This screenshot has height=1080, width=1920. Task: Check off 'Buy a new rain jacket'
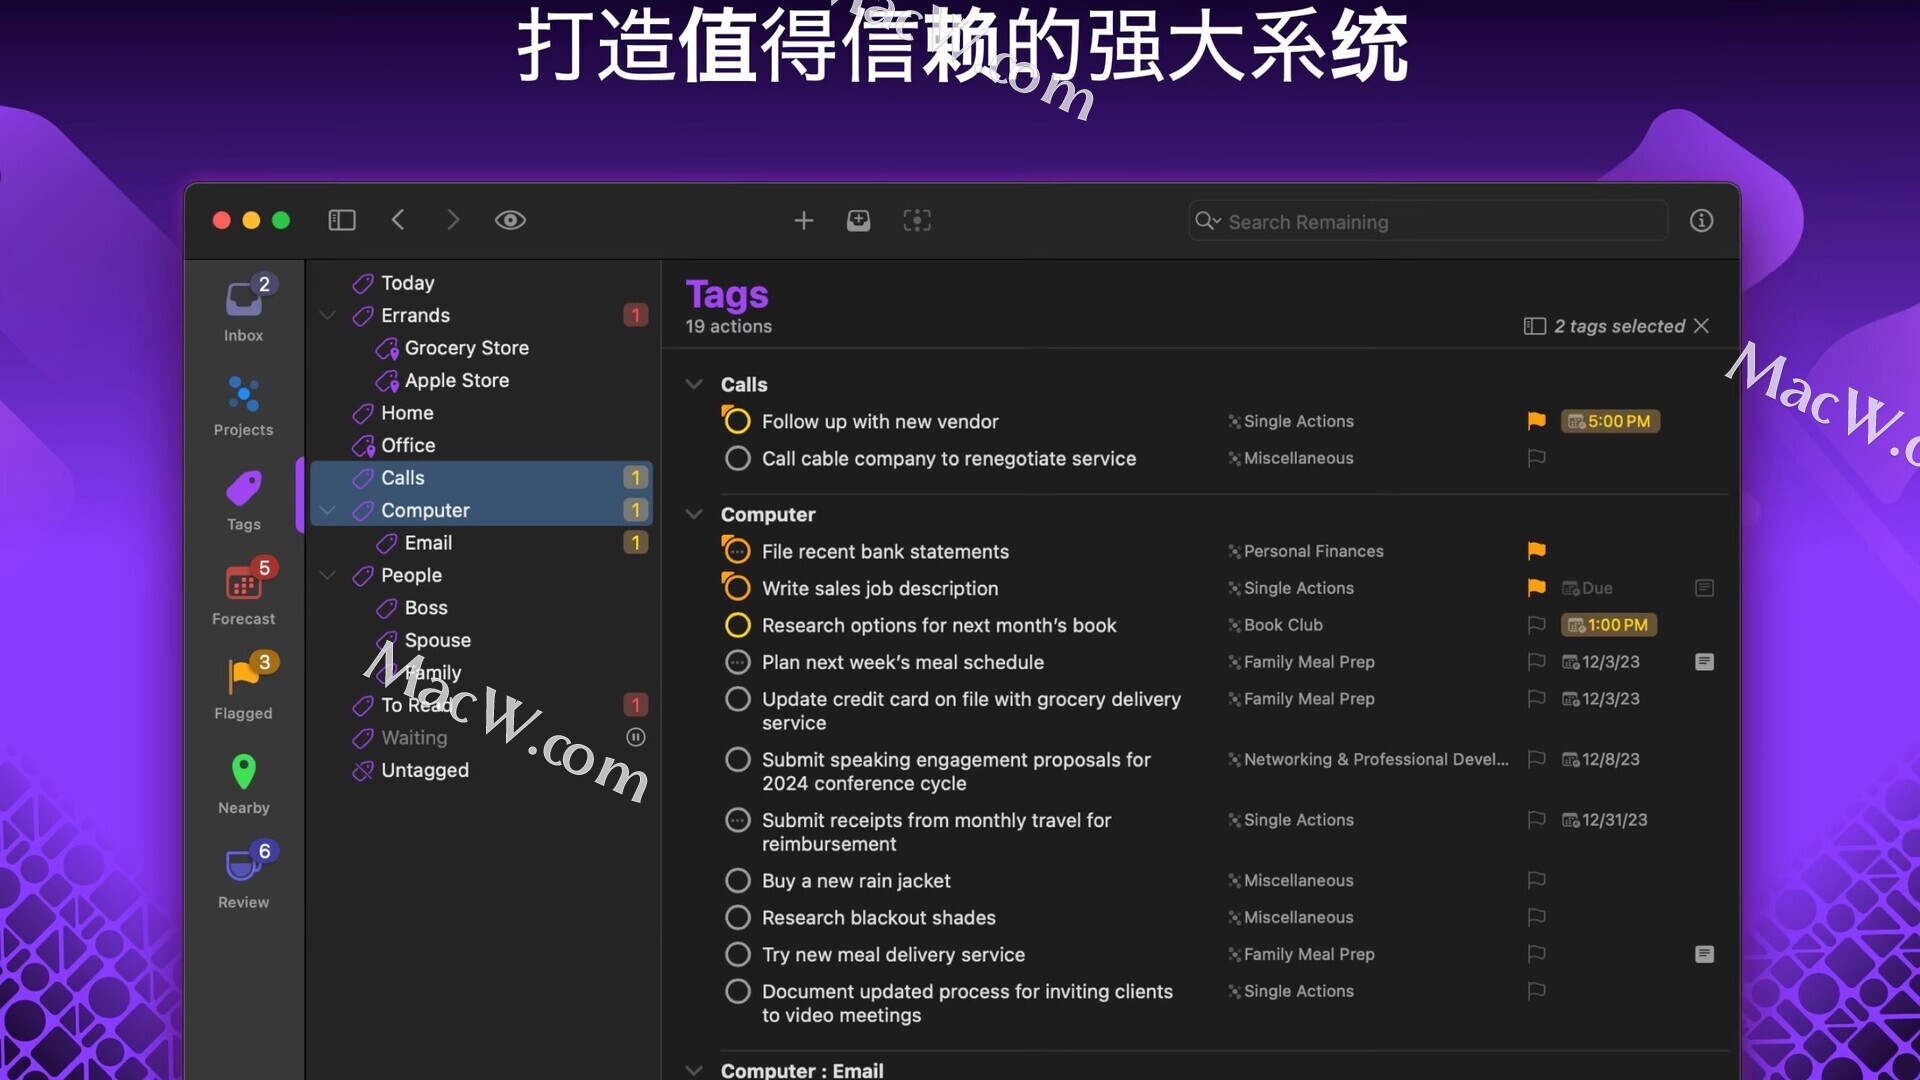pos(737,881)
